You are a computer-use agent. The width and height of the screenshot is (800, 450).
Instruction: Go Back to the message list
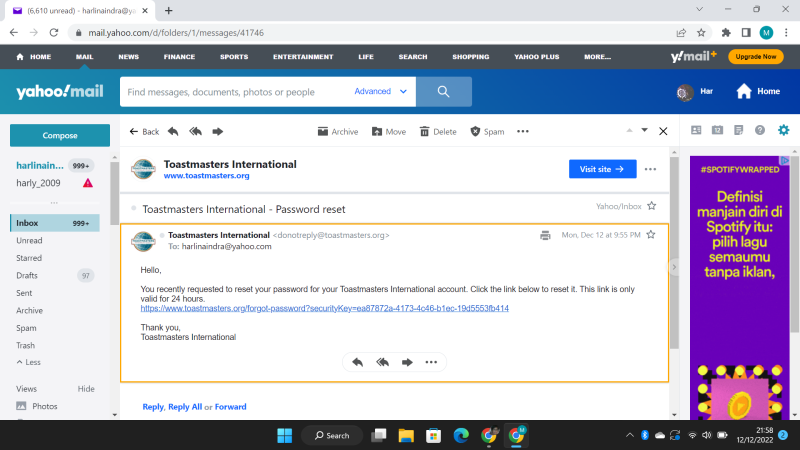[144, 132]
